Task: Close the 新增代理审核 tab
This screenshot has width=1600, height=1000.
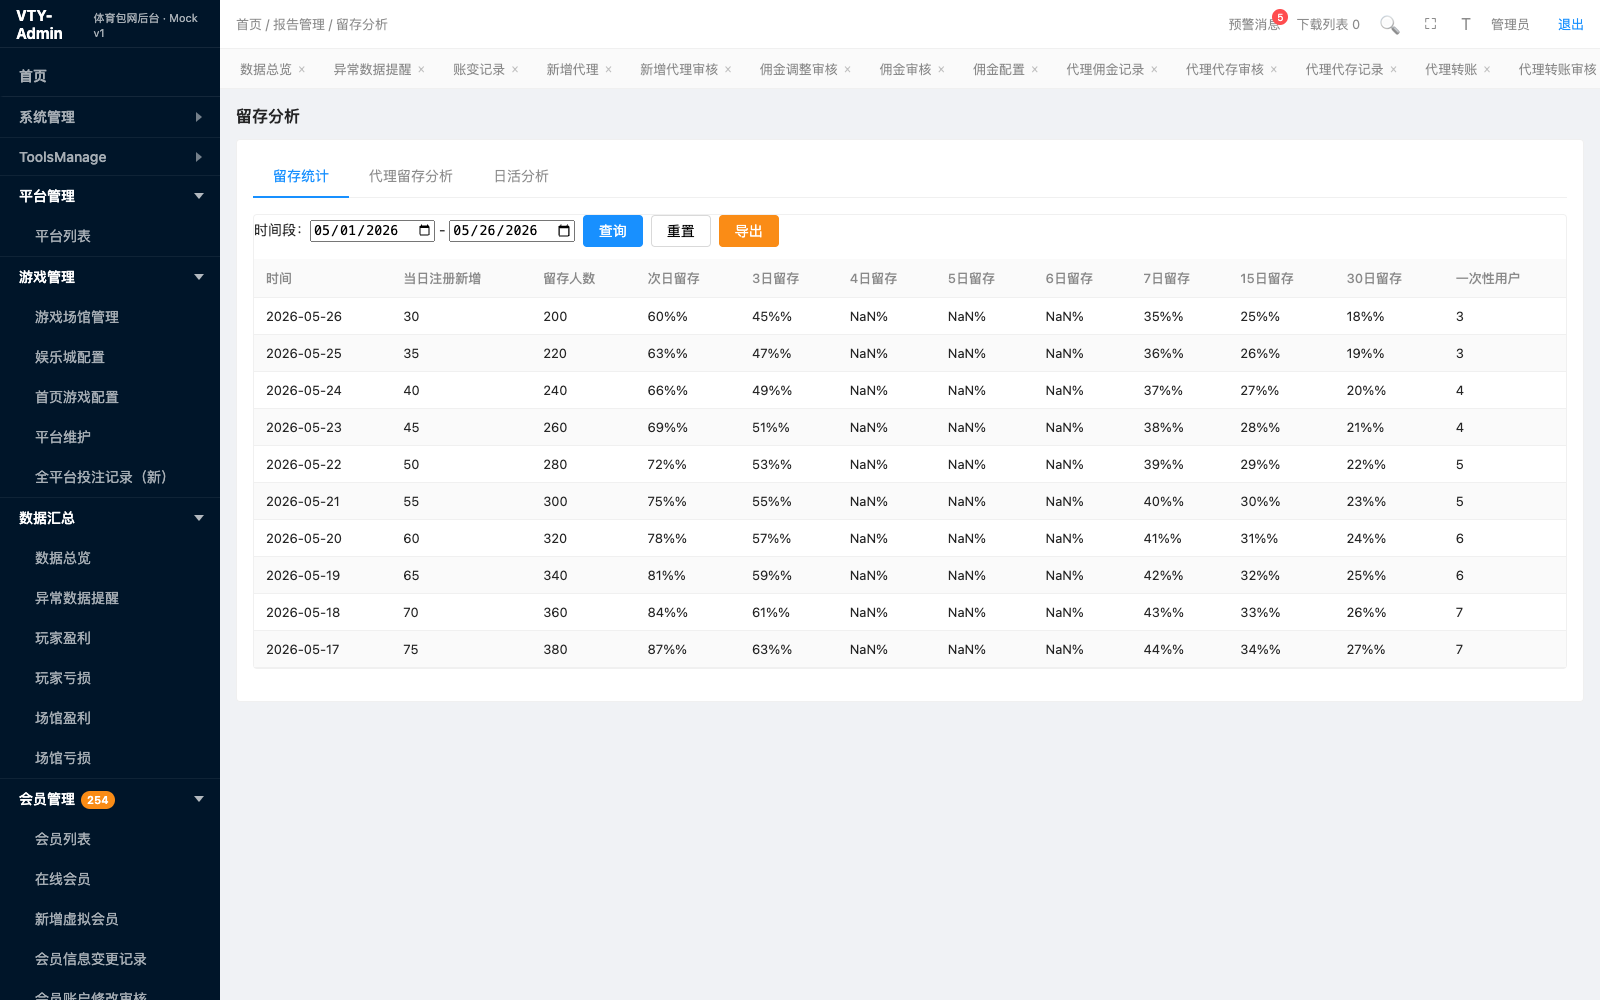Action: pyautogui.click(x=728, y=70)
